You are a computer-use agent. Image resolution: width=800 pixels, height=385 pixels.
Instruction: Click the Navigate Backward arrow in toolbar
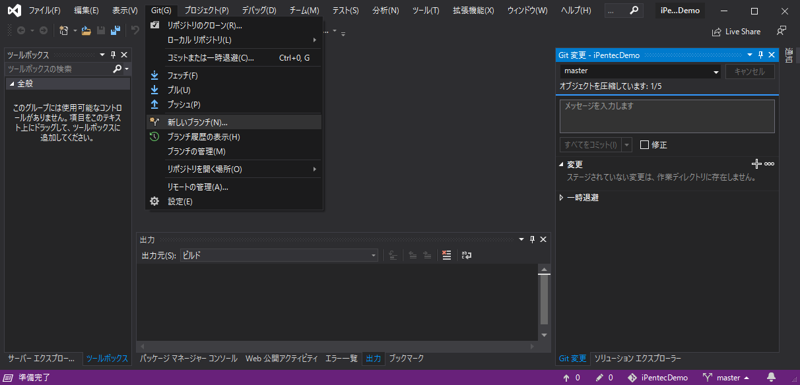pyautogui.click(x=21, y=31)
